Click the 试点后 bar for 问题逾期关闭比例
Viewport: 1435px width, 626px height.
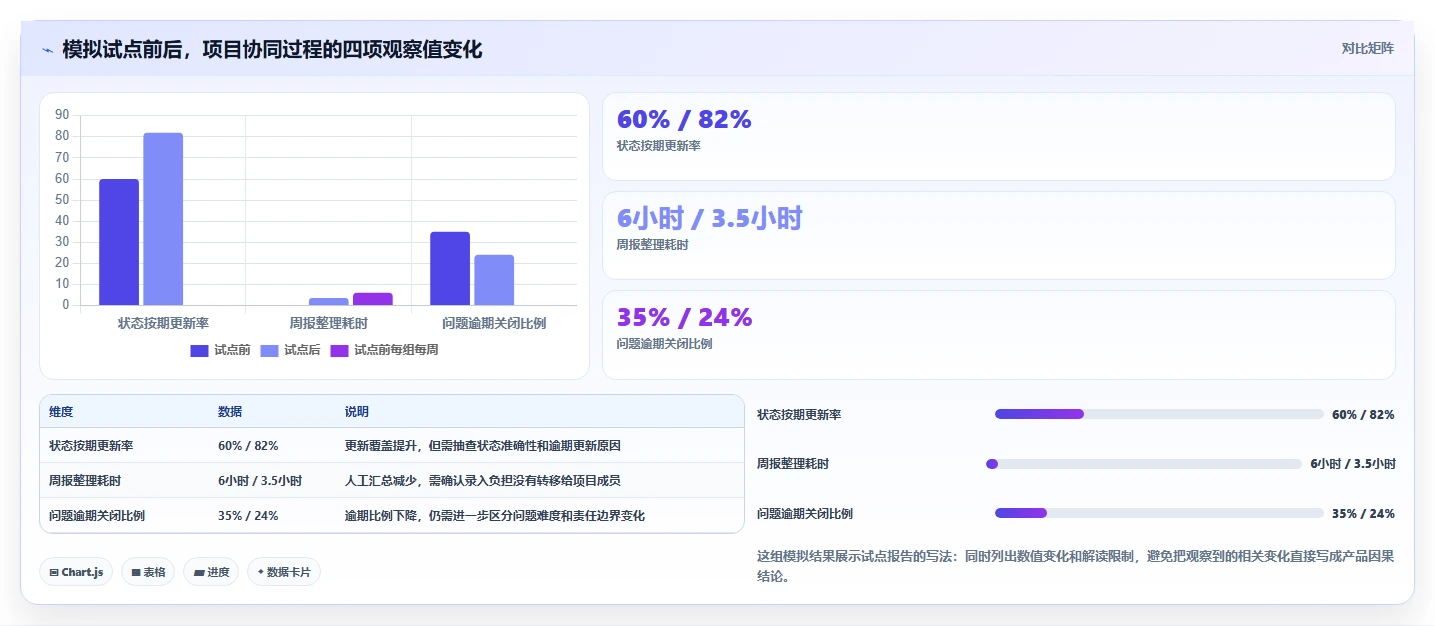pos(494,280)
